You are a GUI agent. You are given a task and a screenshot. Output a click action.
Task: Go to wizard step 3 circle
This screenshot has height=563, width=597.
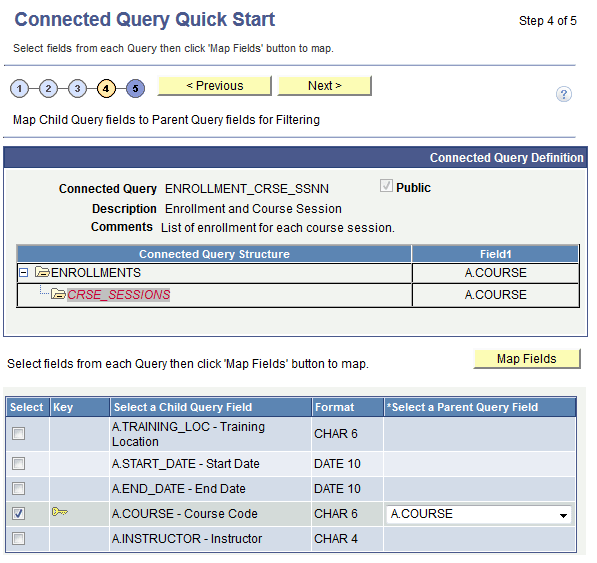[x=77, y=89]
